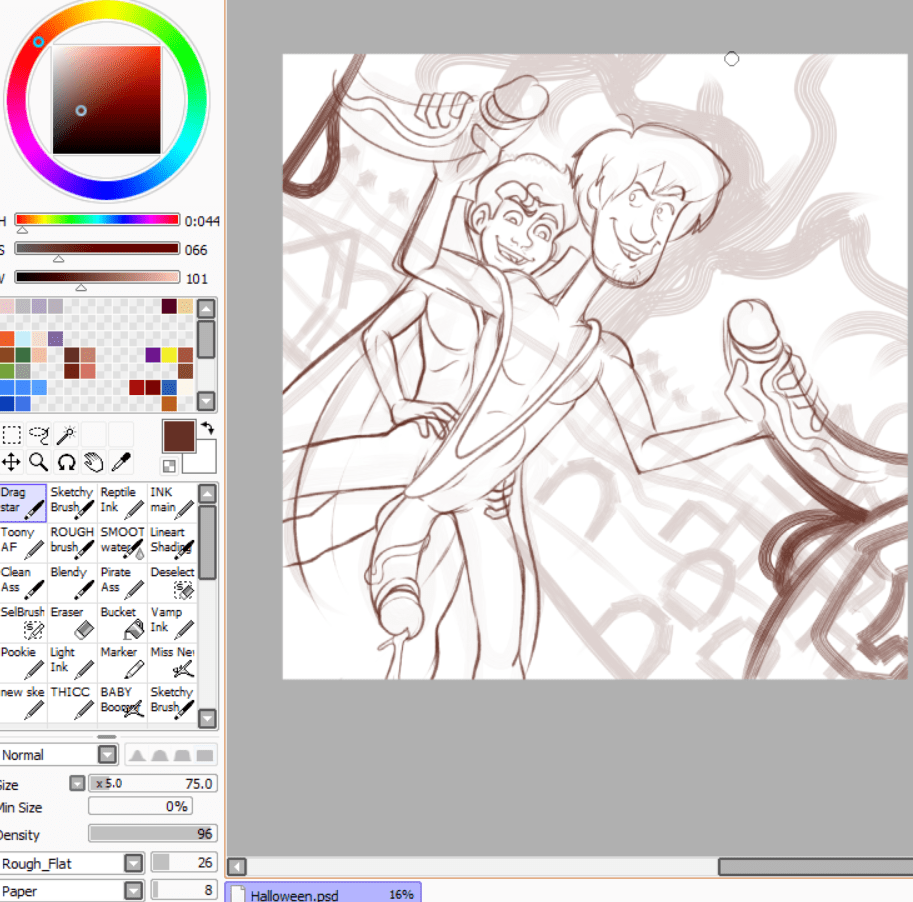
Task: Open the Rough_Flat brush shape dropdown
Action: [x=133, y=863]
